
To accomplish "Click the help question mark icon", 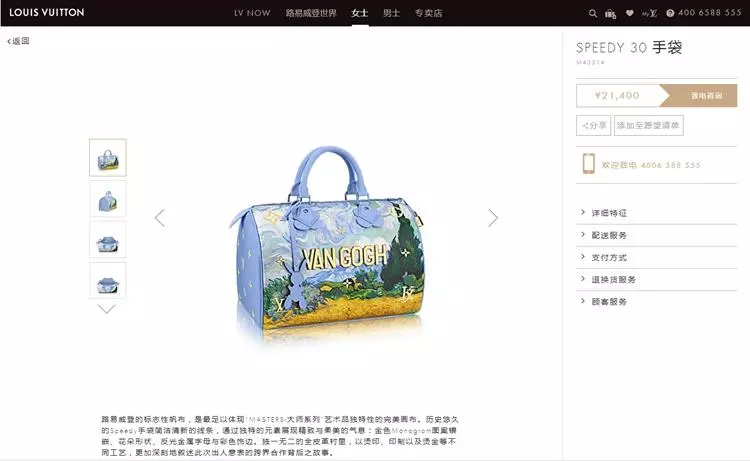I will pyautogui.click(x=670, y=13).
